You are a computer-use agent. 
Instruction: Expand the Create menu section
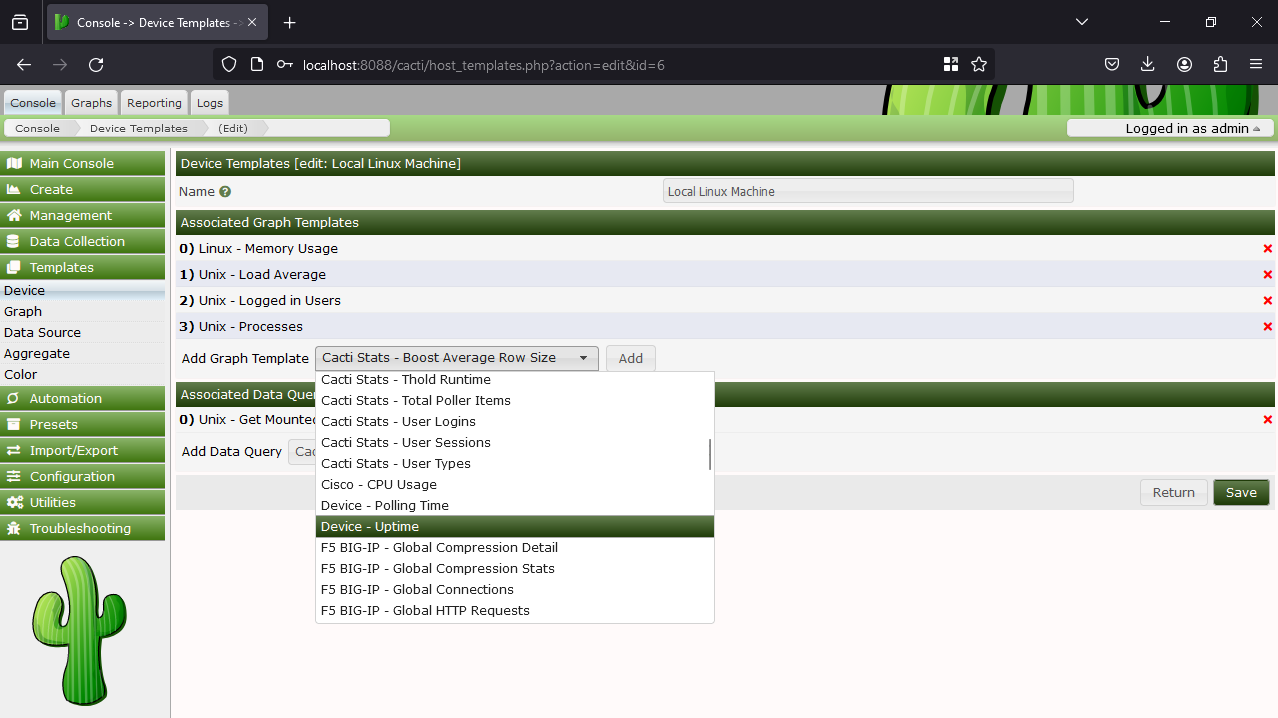(x=83, y=189)
